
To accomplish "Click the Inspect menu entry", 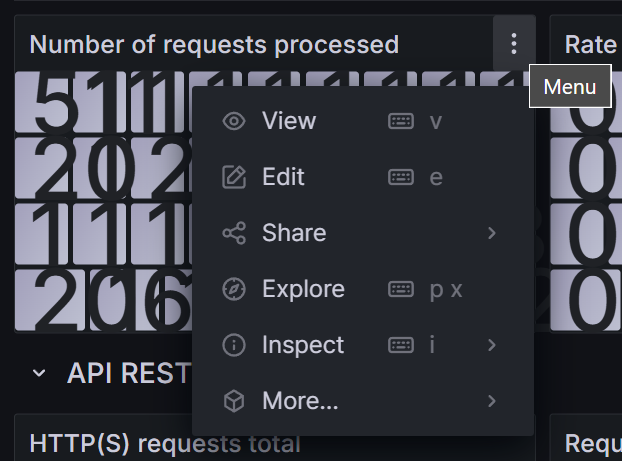I will tap(363, 345).
